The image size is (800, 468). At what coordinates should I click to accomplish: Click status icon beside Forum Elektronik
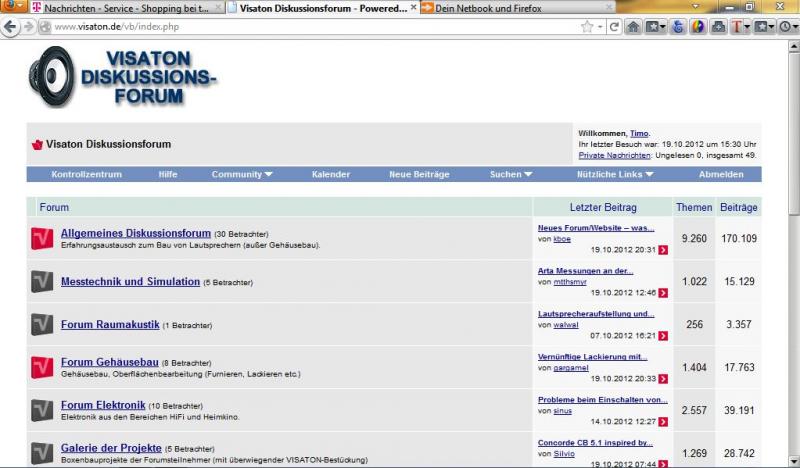coord(42,410)
